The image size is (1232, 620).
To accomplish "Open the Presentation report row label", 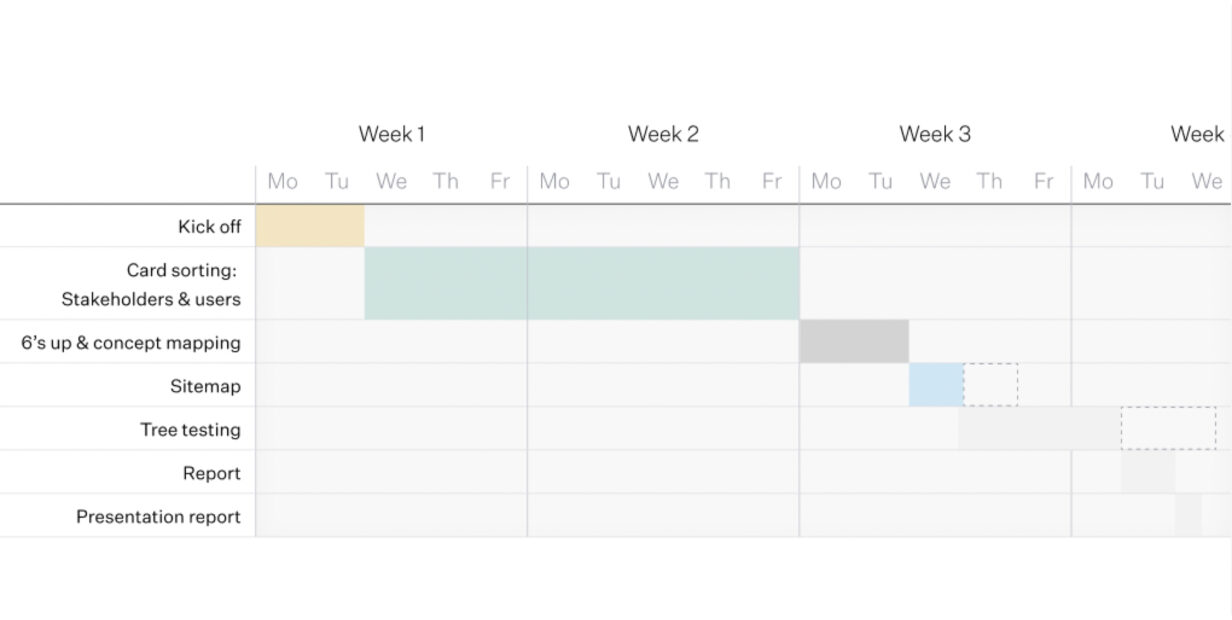I will tap(158, 517).
